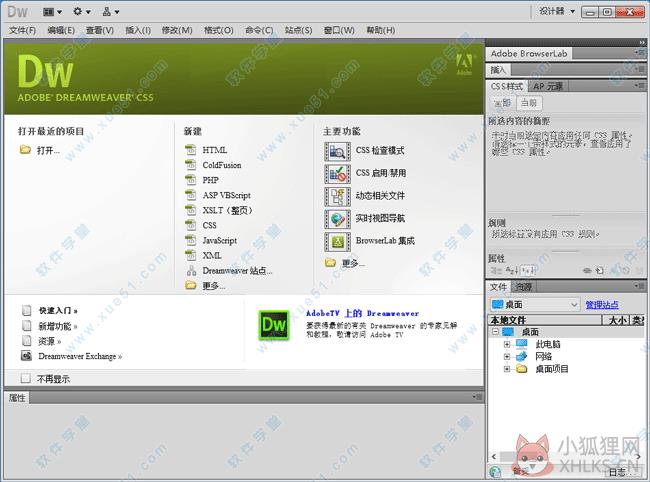Viewport: 650px width, 482px height.
Task: Open the 插入 panel tab
Action: click(x=498, y=70)
